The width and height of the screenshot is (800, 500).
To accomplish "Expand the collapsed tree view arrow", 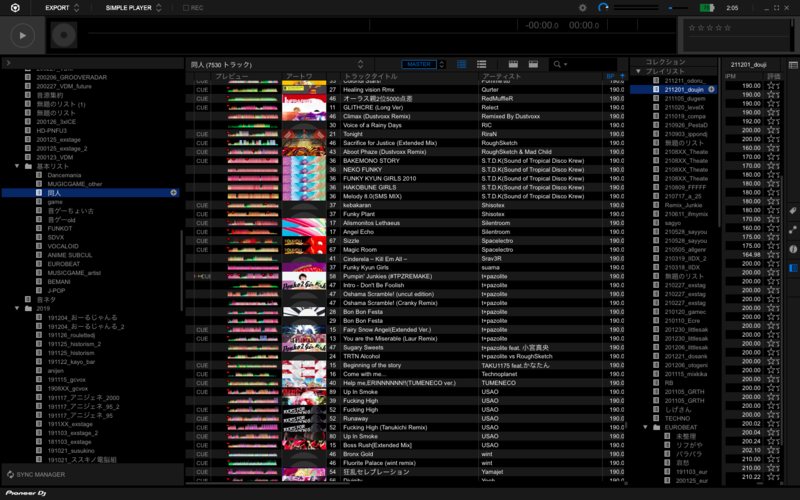I will (8, 63).
